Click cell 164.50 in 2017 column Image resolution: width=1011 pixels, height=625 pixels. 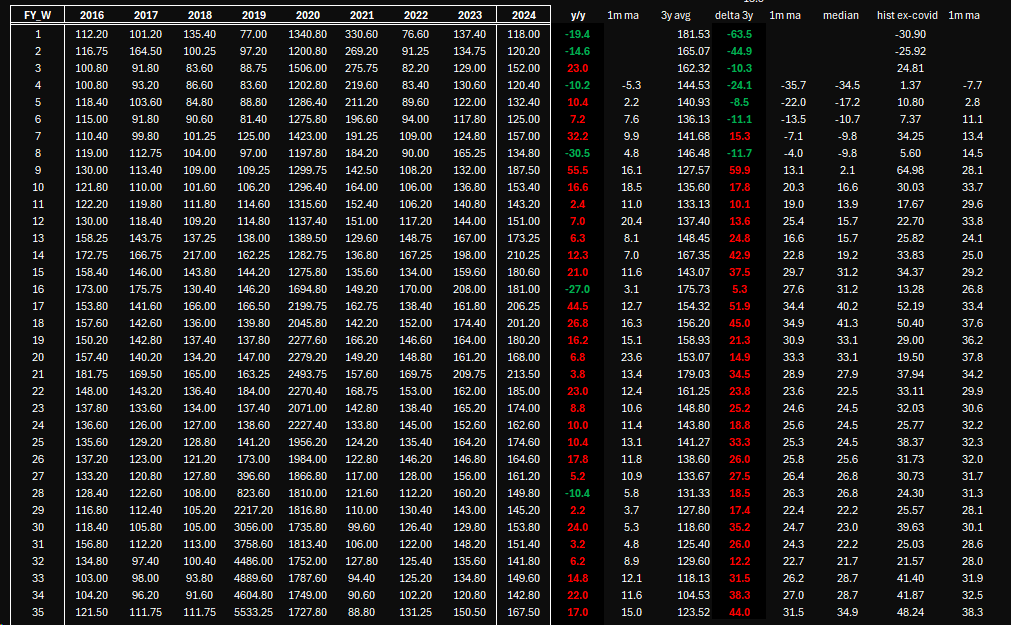click(146, 51)
